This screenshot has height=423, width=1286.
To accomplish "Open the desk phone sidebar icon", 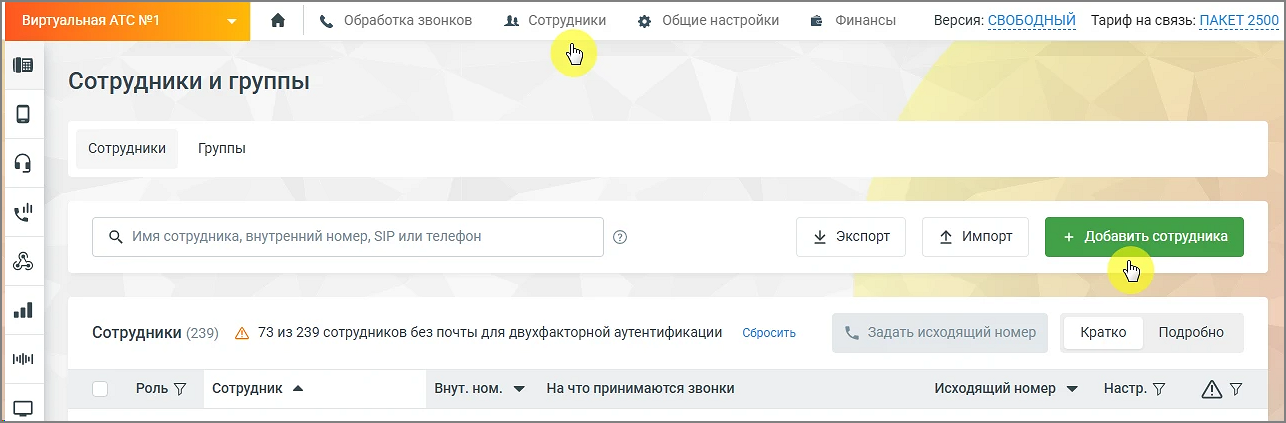I will 22,65.
